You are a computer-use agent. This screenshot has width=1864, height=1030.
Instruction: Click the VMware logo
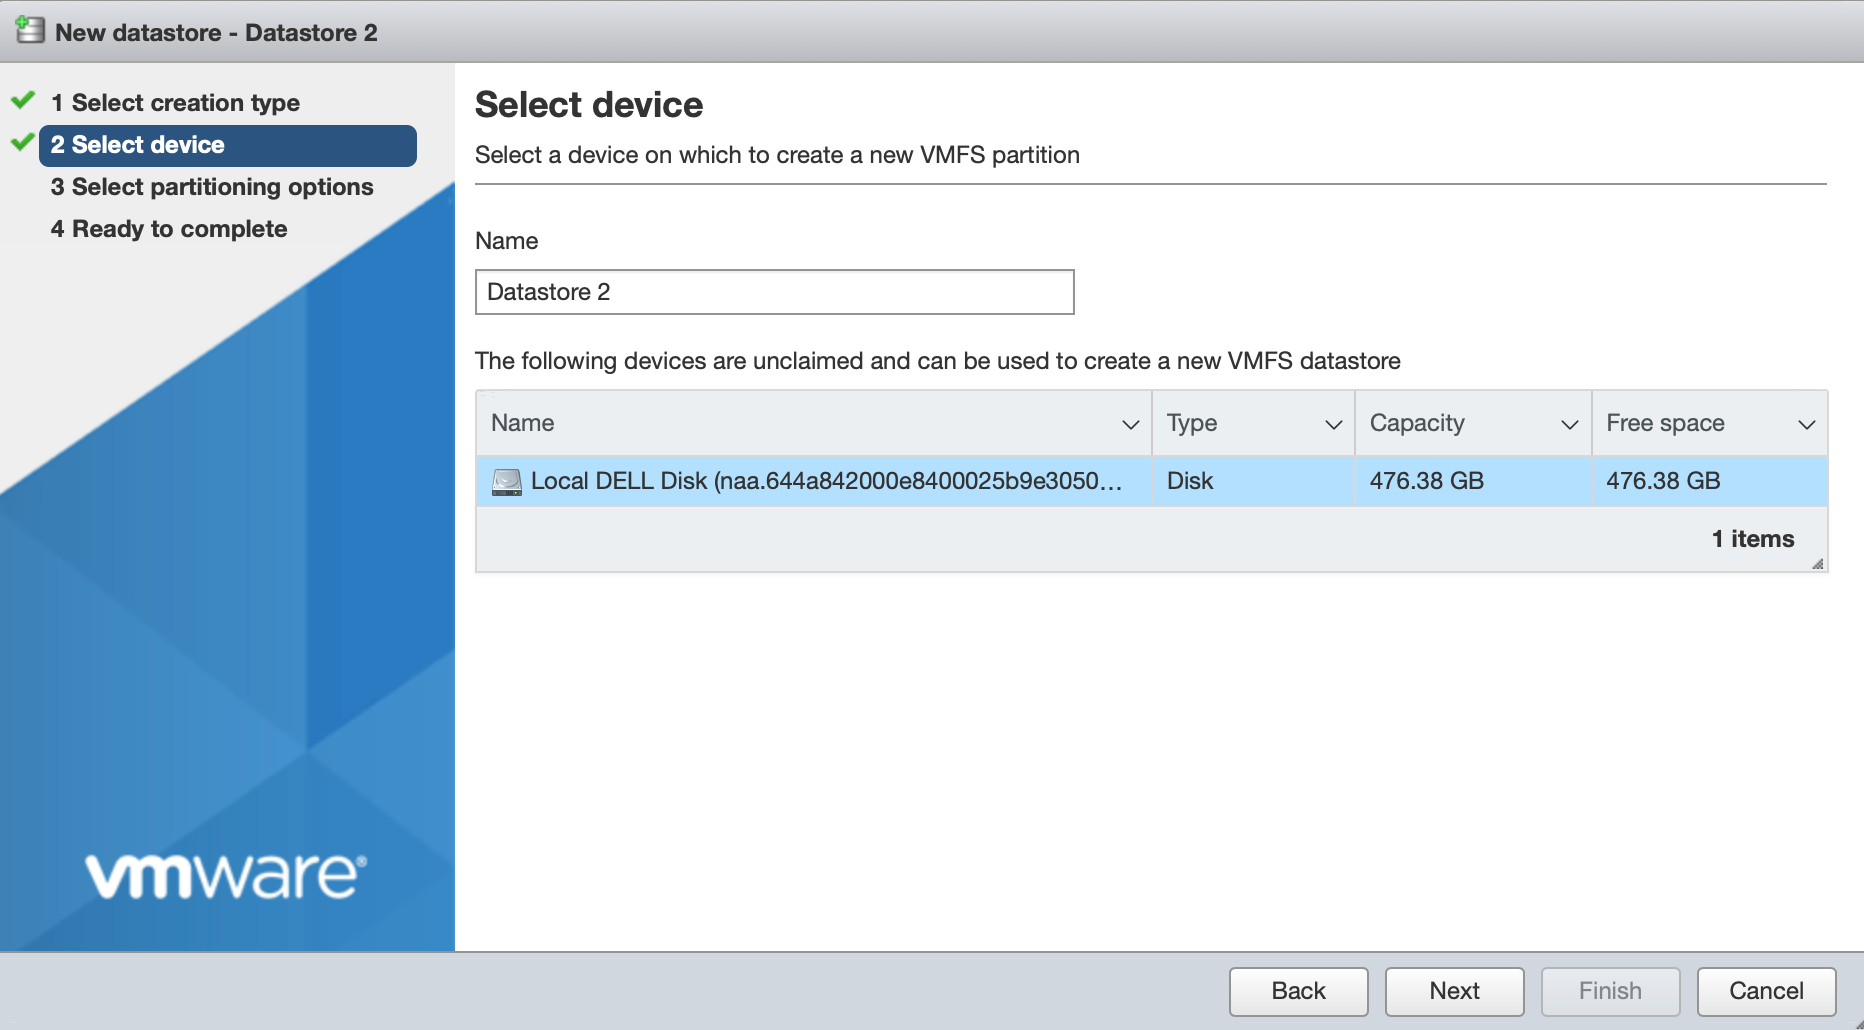coord(226,876)
